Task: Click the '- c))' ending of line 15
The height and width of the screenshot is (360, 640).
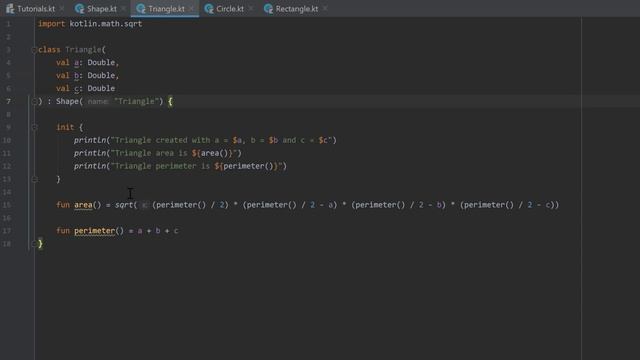Action: [548, 205]
